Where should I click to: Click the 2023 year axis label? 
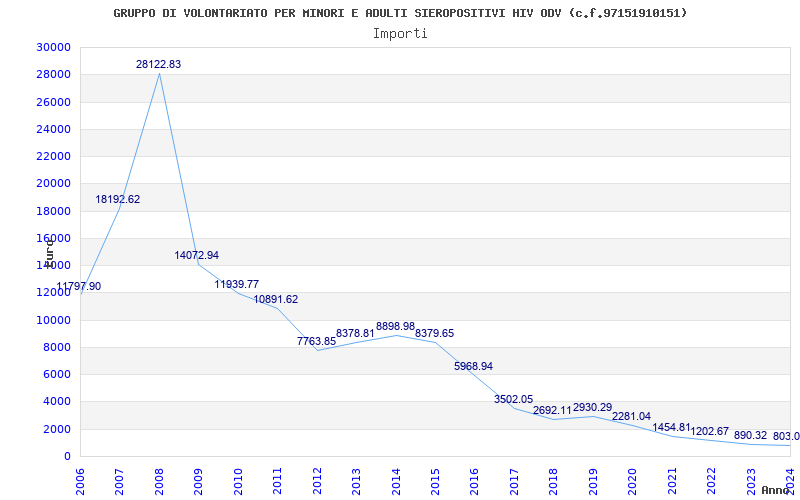[751, 481]
